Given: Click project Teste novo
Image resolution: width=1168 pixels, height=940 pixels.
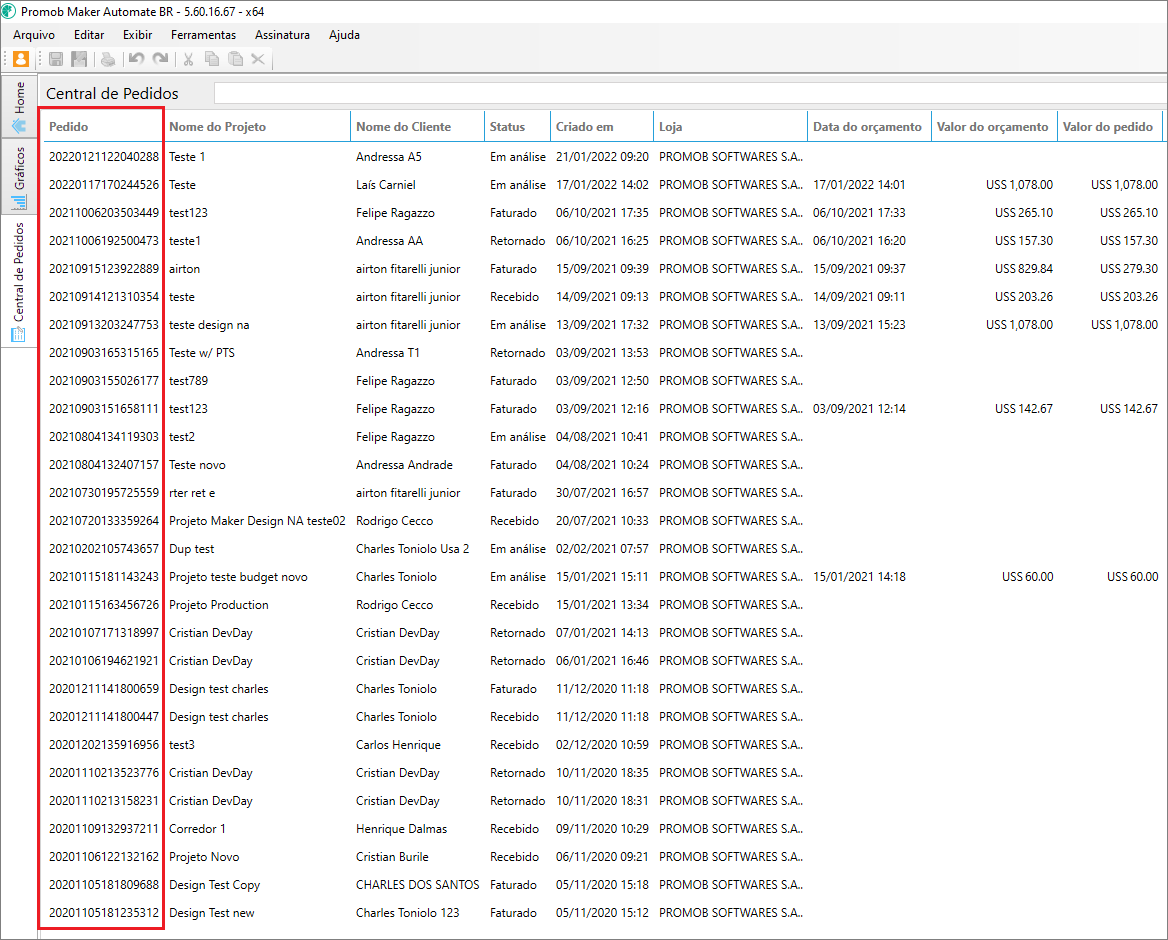Looking at the screenshot, I should [197, 465].
